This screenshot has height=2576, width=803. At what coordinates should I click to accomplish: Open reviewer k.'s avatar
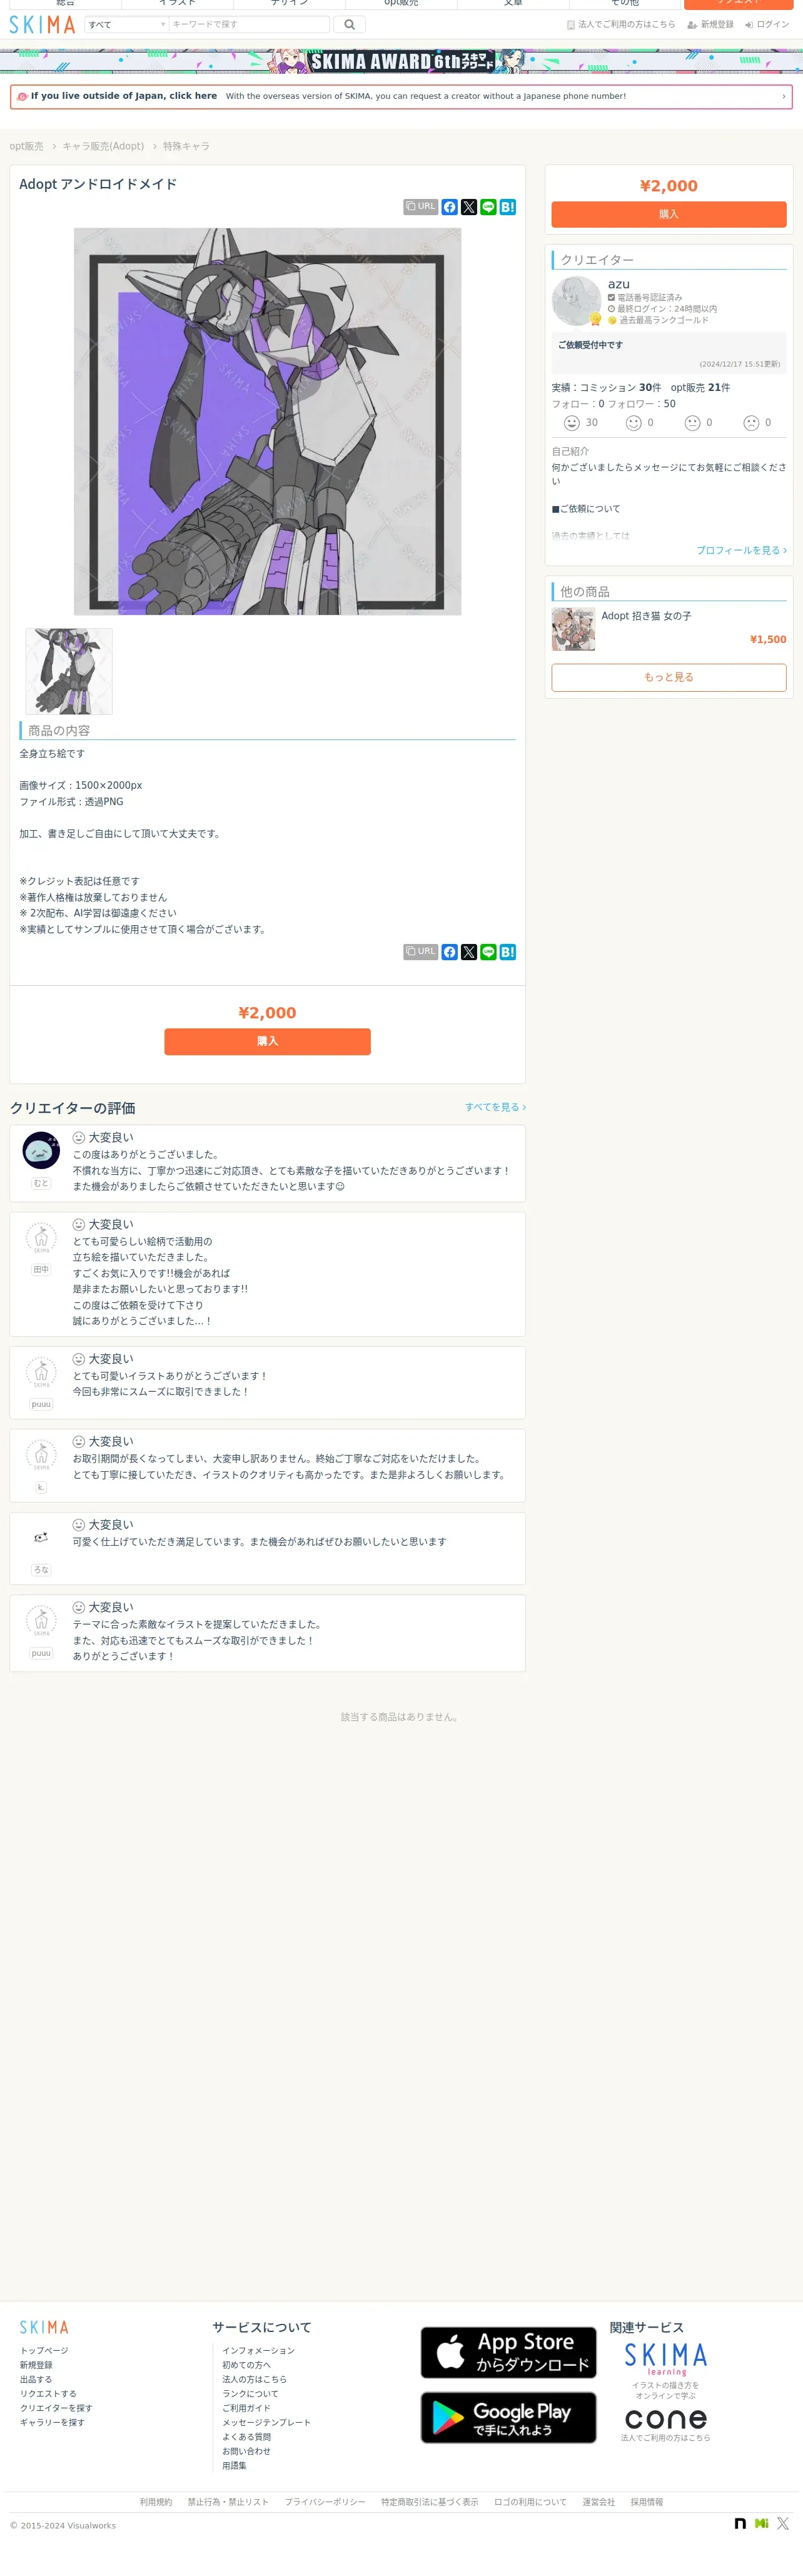pyautogui.click(x=41, y=1455)
